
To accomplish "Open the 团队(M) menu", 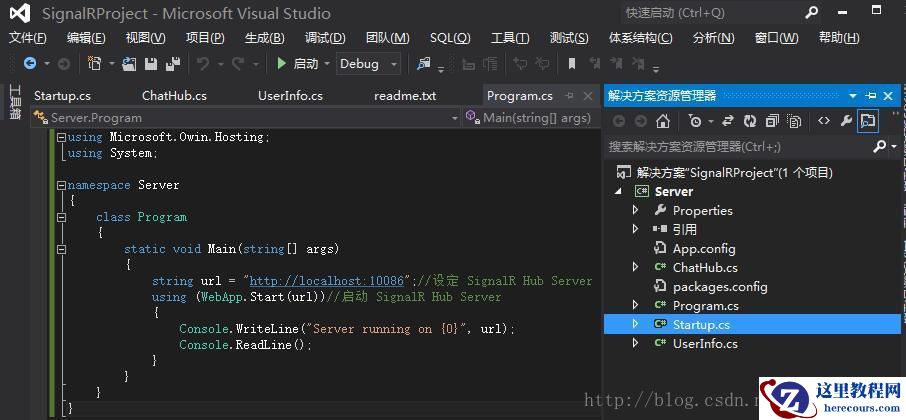I will (388, 38).
